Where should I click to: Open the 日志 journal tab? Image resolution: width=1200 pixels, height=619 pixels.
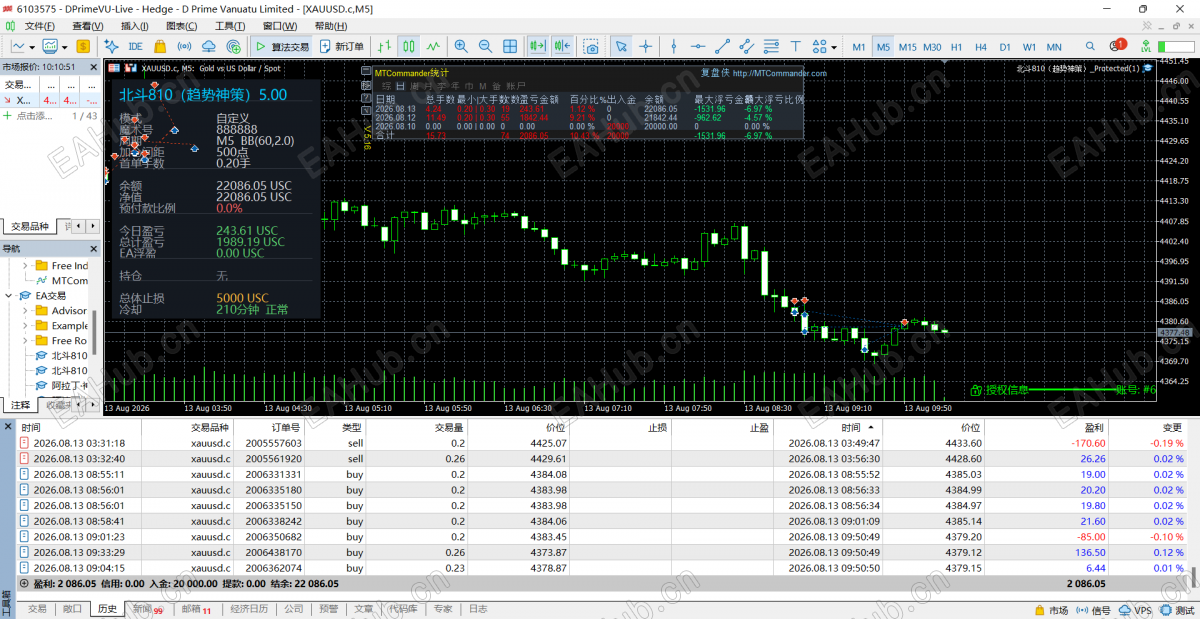[x=478, y=609]
